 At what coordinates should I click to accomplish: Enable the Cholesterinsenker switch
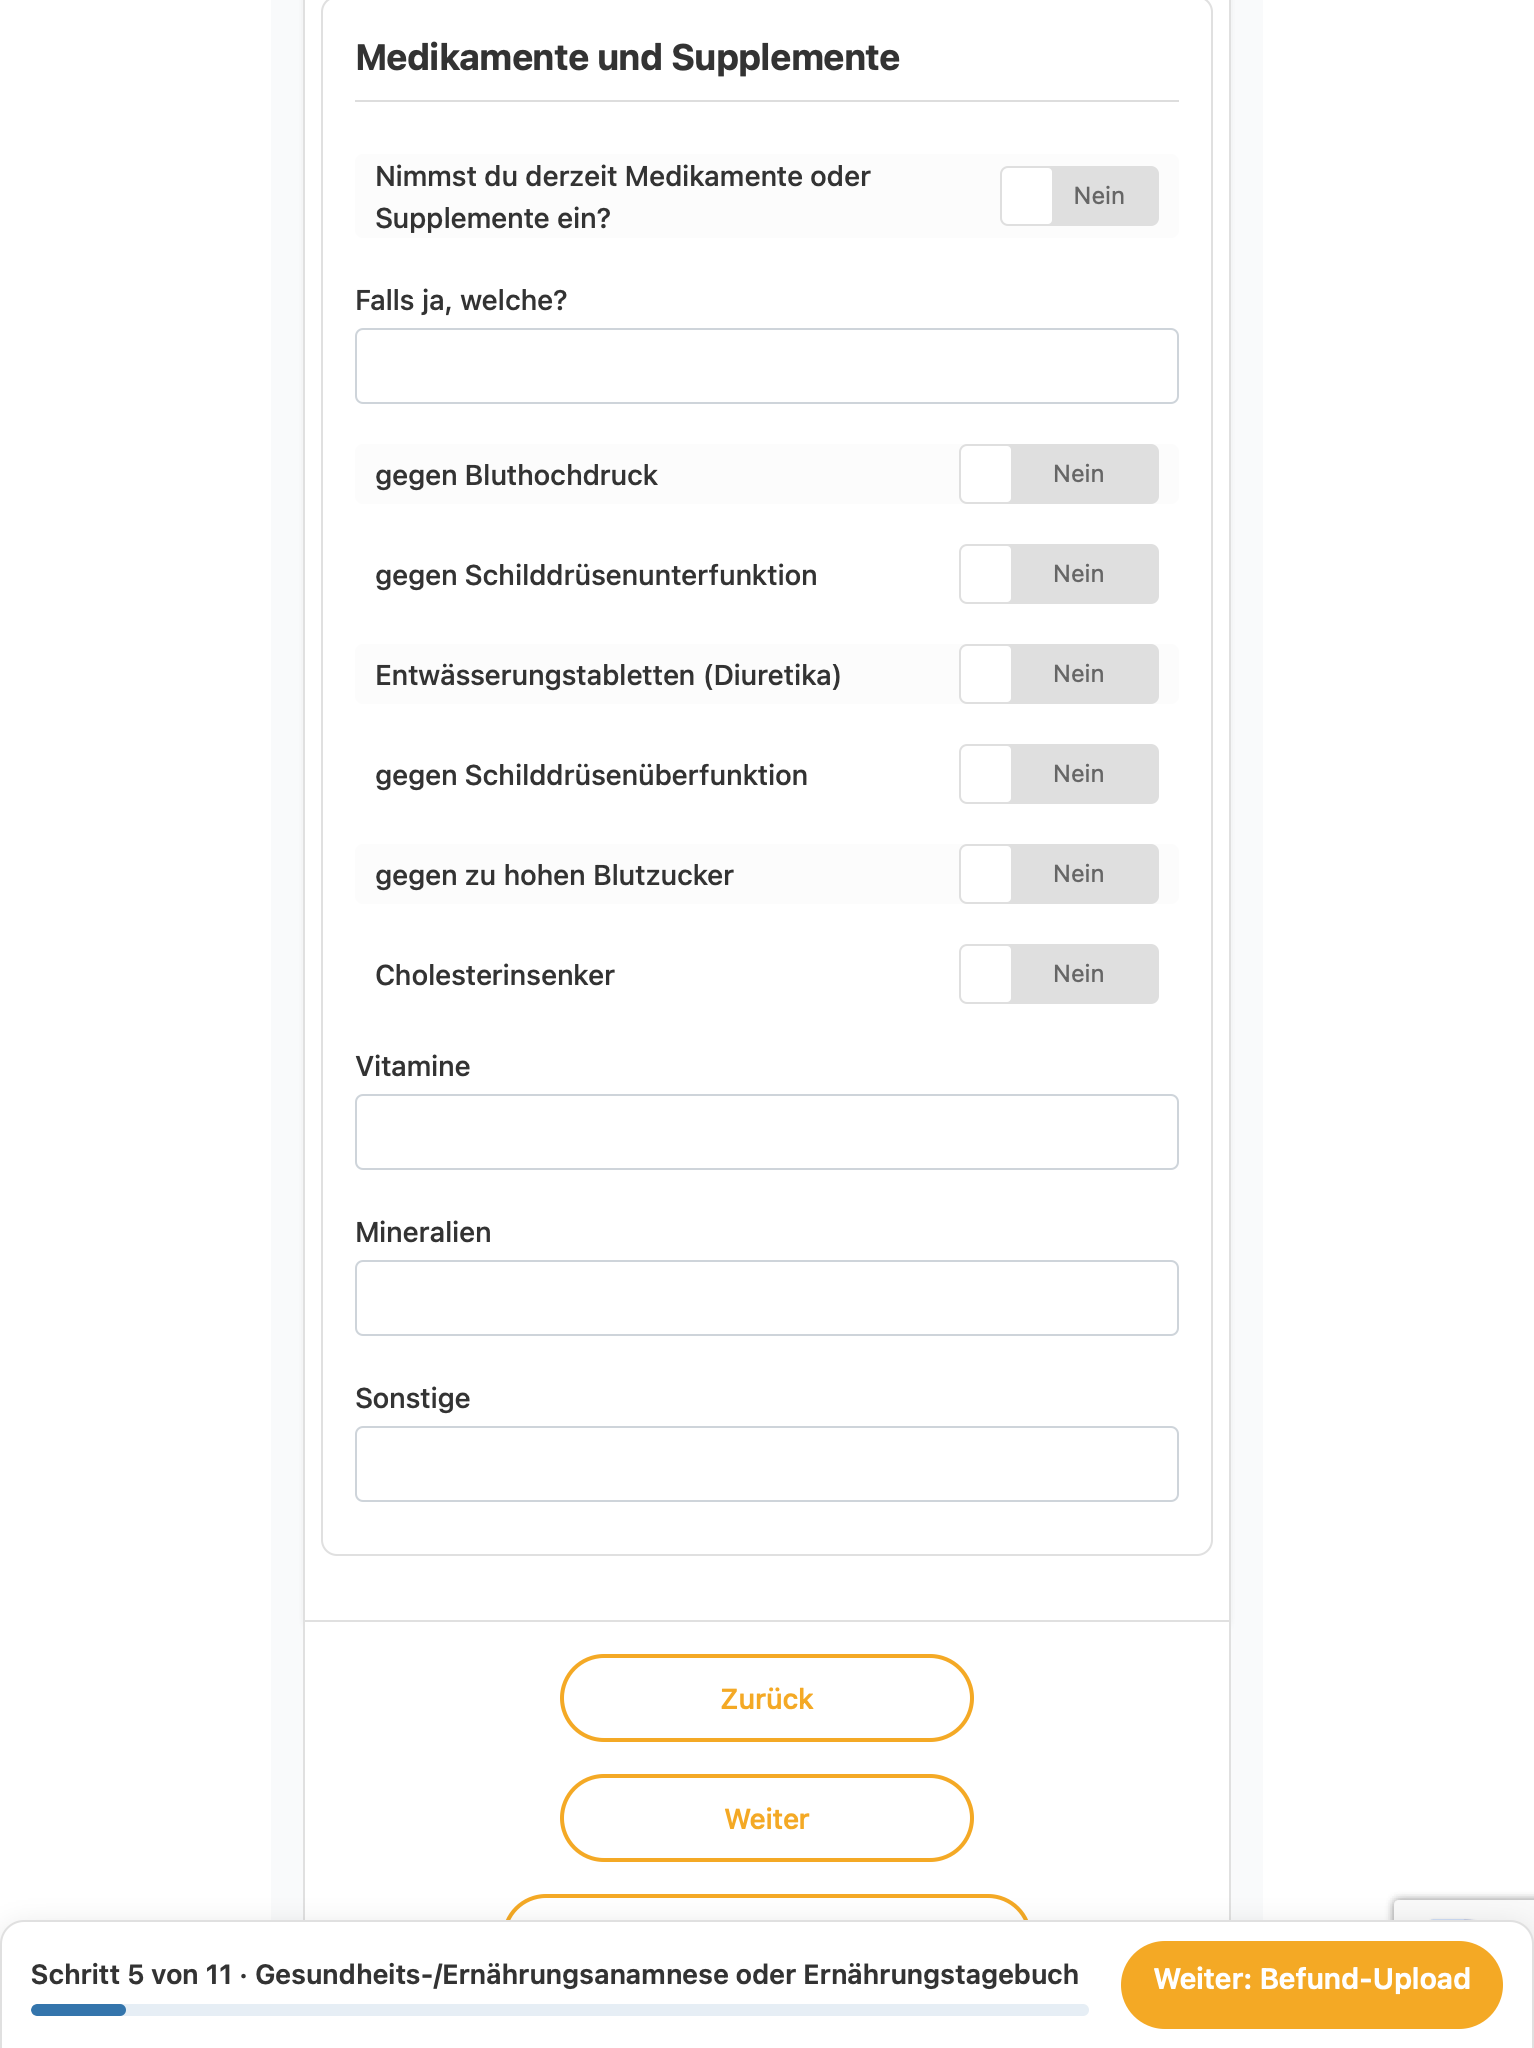pyautogui.click(x=1059, y=974)
